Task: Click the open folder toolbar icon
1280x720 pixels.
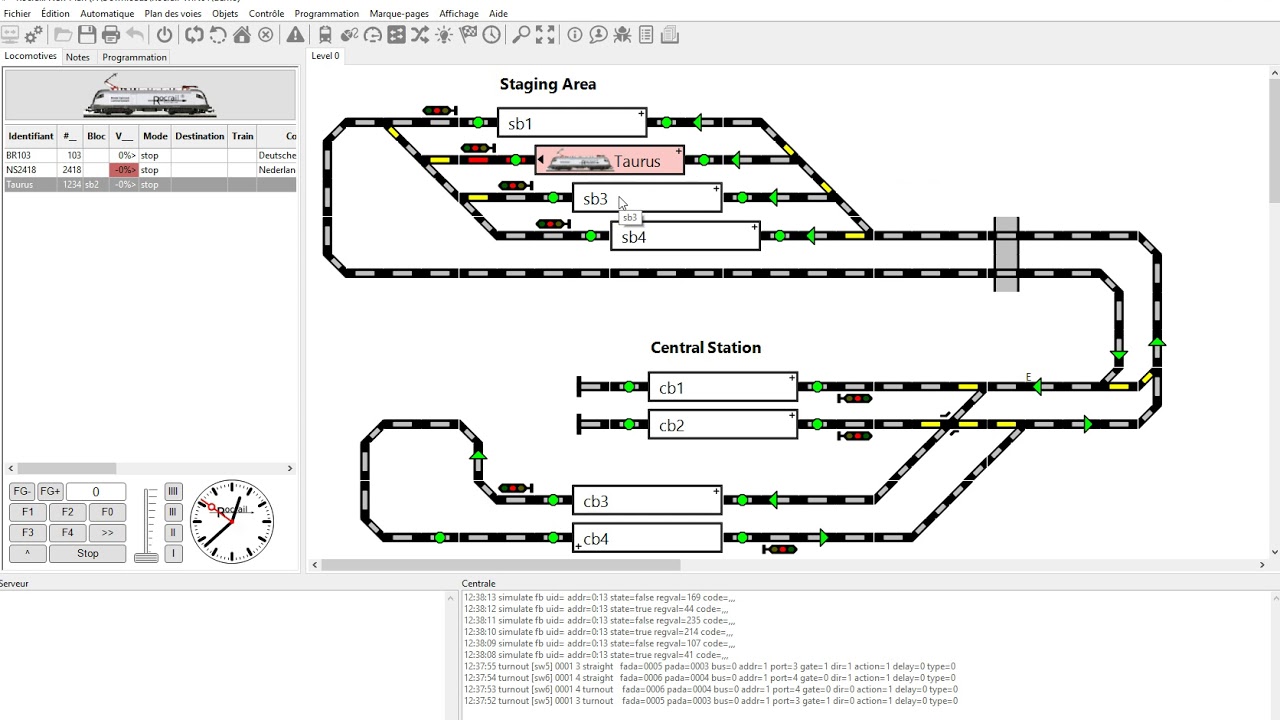Action: (x=63, y=35)
